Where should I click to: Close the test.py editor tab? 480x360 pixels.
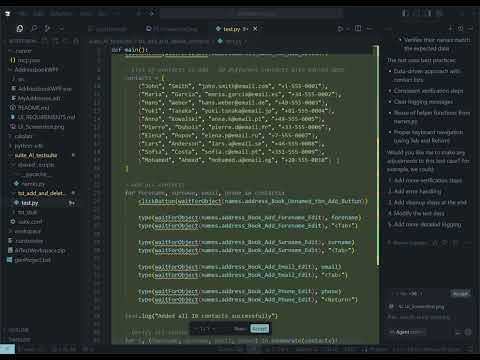click(255, 29)
